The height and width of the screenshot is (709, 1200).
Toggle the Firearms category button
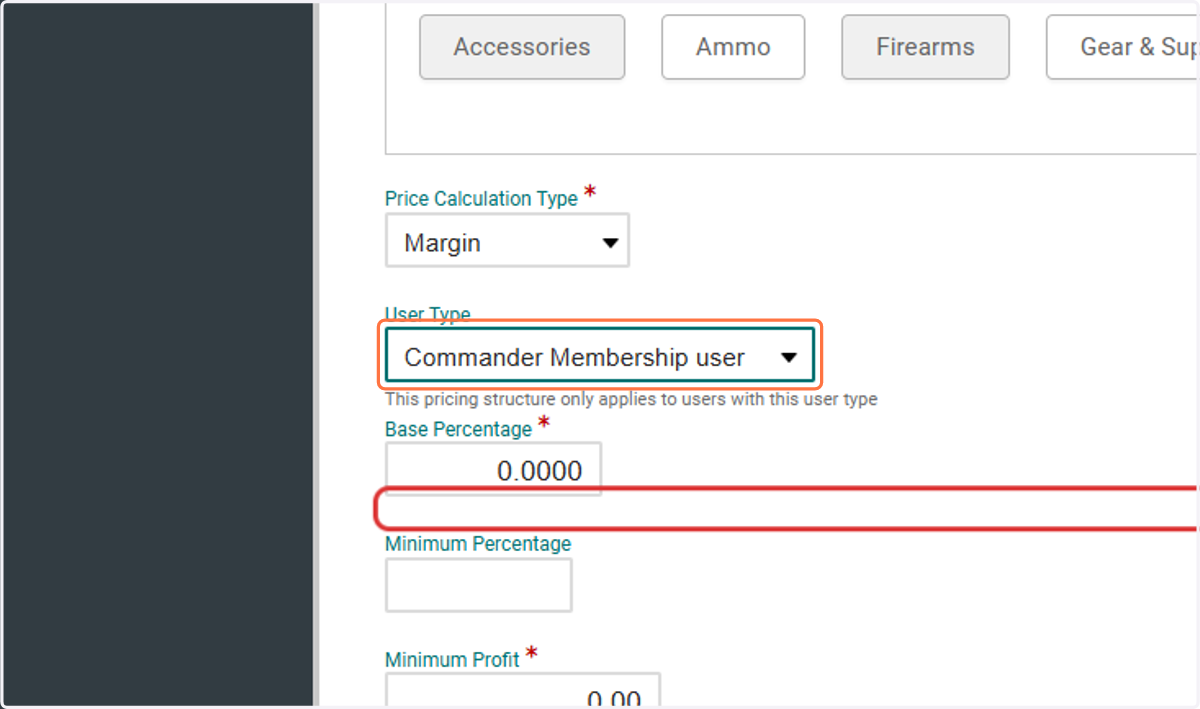tap(925, 47)
